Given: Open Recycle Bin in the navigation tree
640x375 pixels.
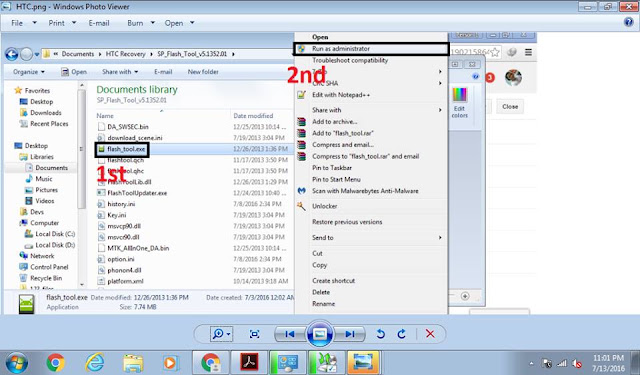Looking at the screenshot, I should pyautogui.click(x=46, y=278).
